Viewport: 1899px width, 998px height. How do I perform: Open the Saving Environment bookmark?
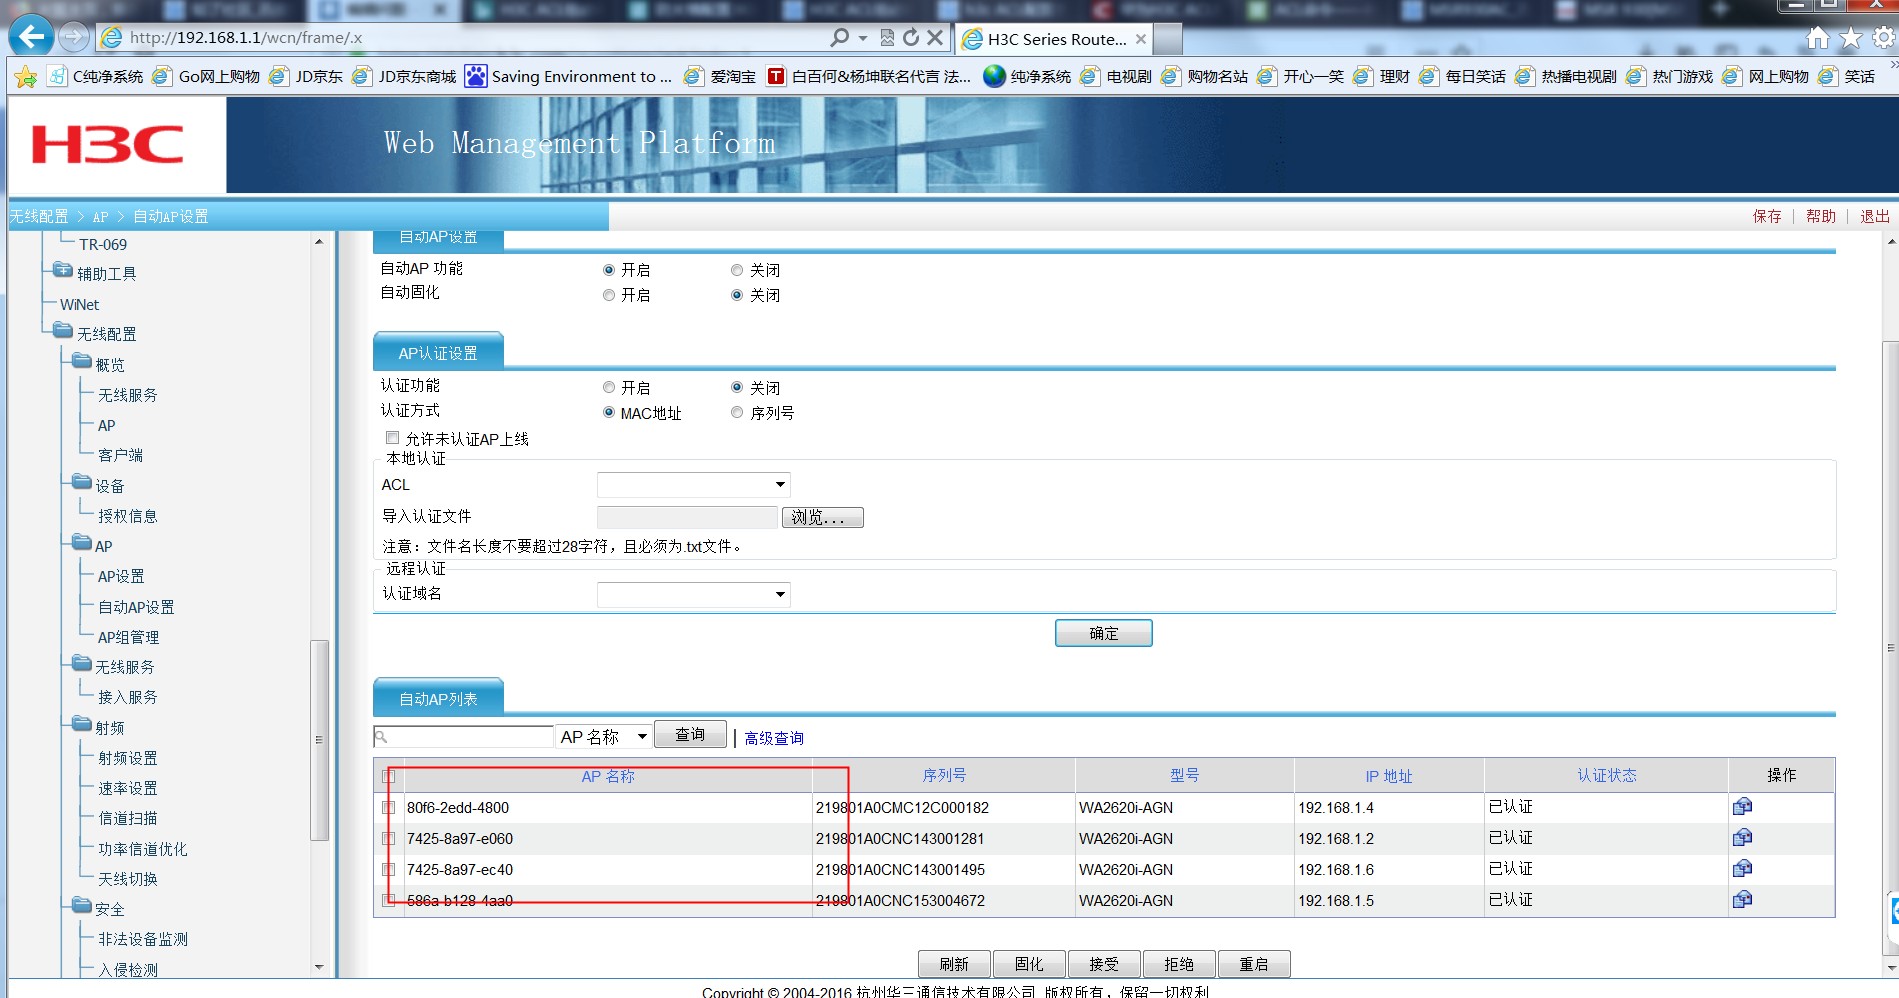click(x=569, y=76)
